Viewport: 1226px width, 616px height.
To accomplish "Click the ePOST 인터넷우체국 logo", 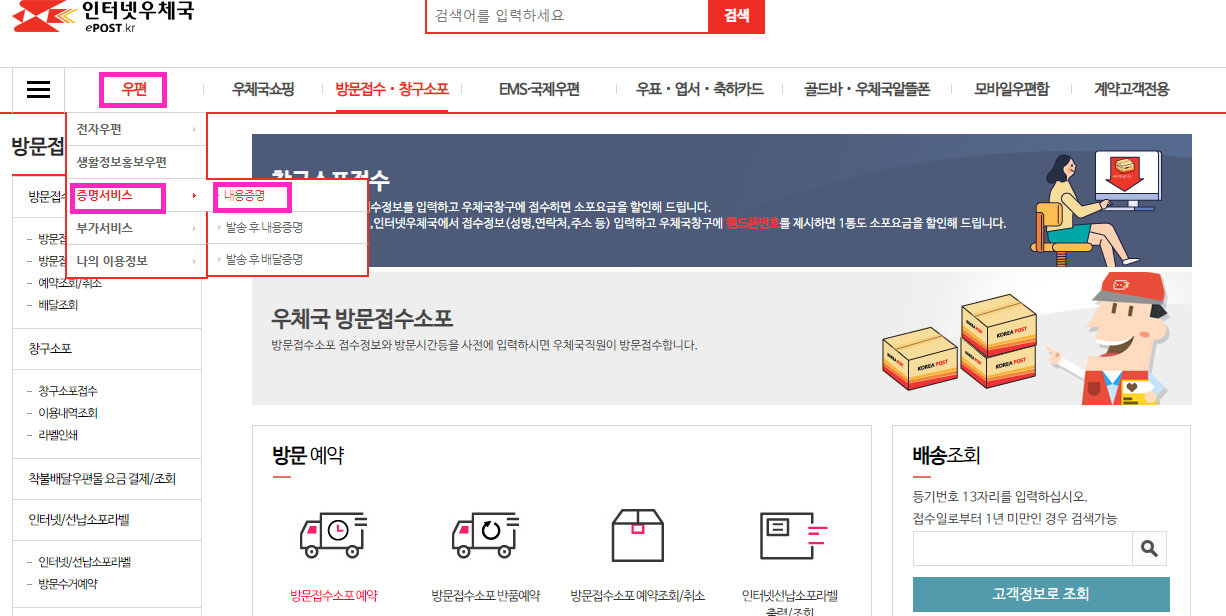I will point(103,16).
